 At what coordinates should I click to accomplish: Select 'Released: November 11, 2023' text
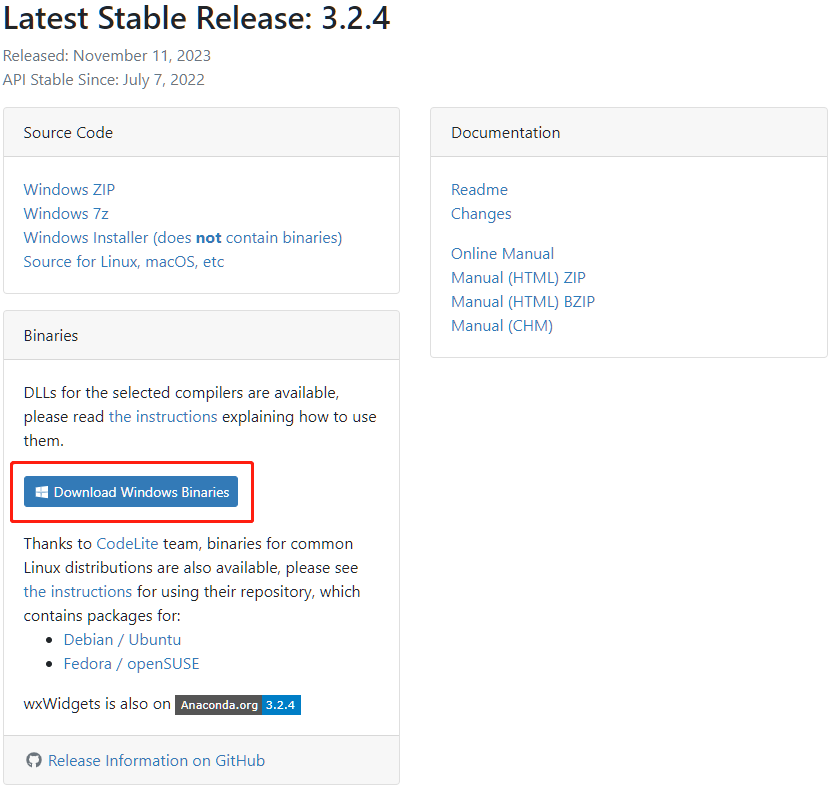coord(107,55)
